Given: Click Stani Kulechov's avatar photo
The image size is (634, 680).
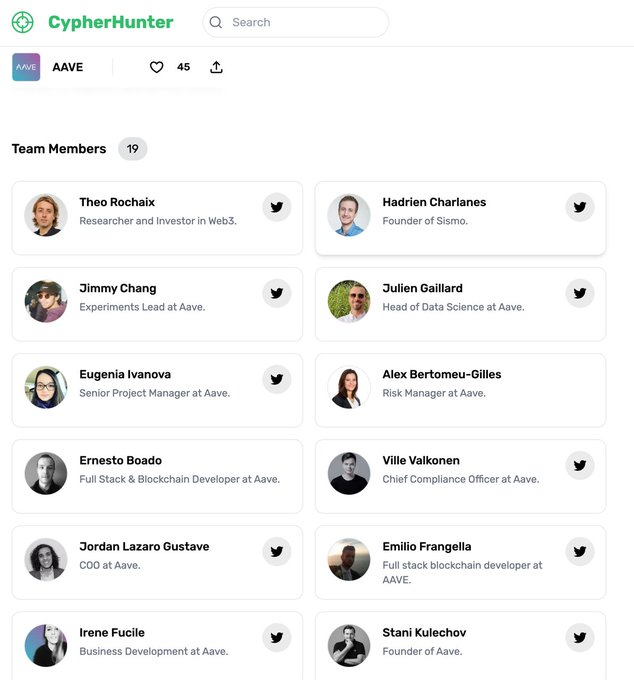Looking at the screenshot, I should click(349, 645).
